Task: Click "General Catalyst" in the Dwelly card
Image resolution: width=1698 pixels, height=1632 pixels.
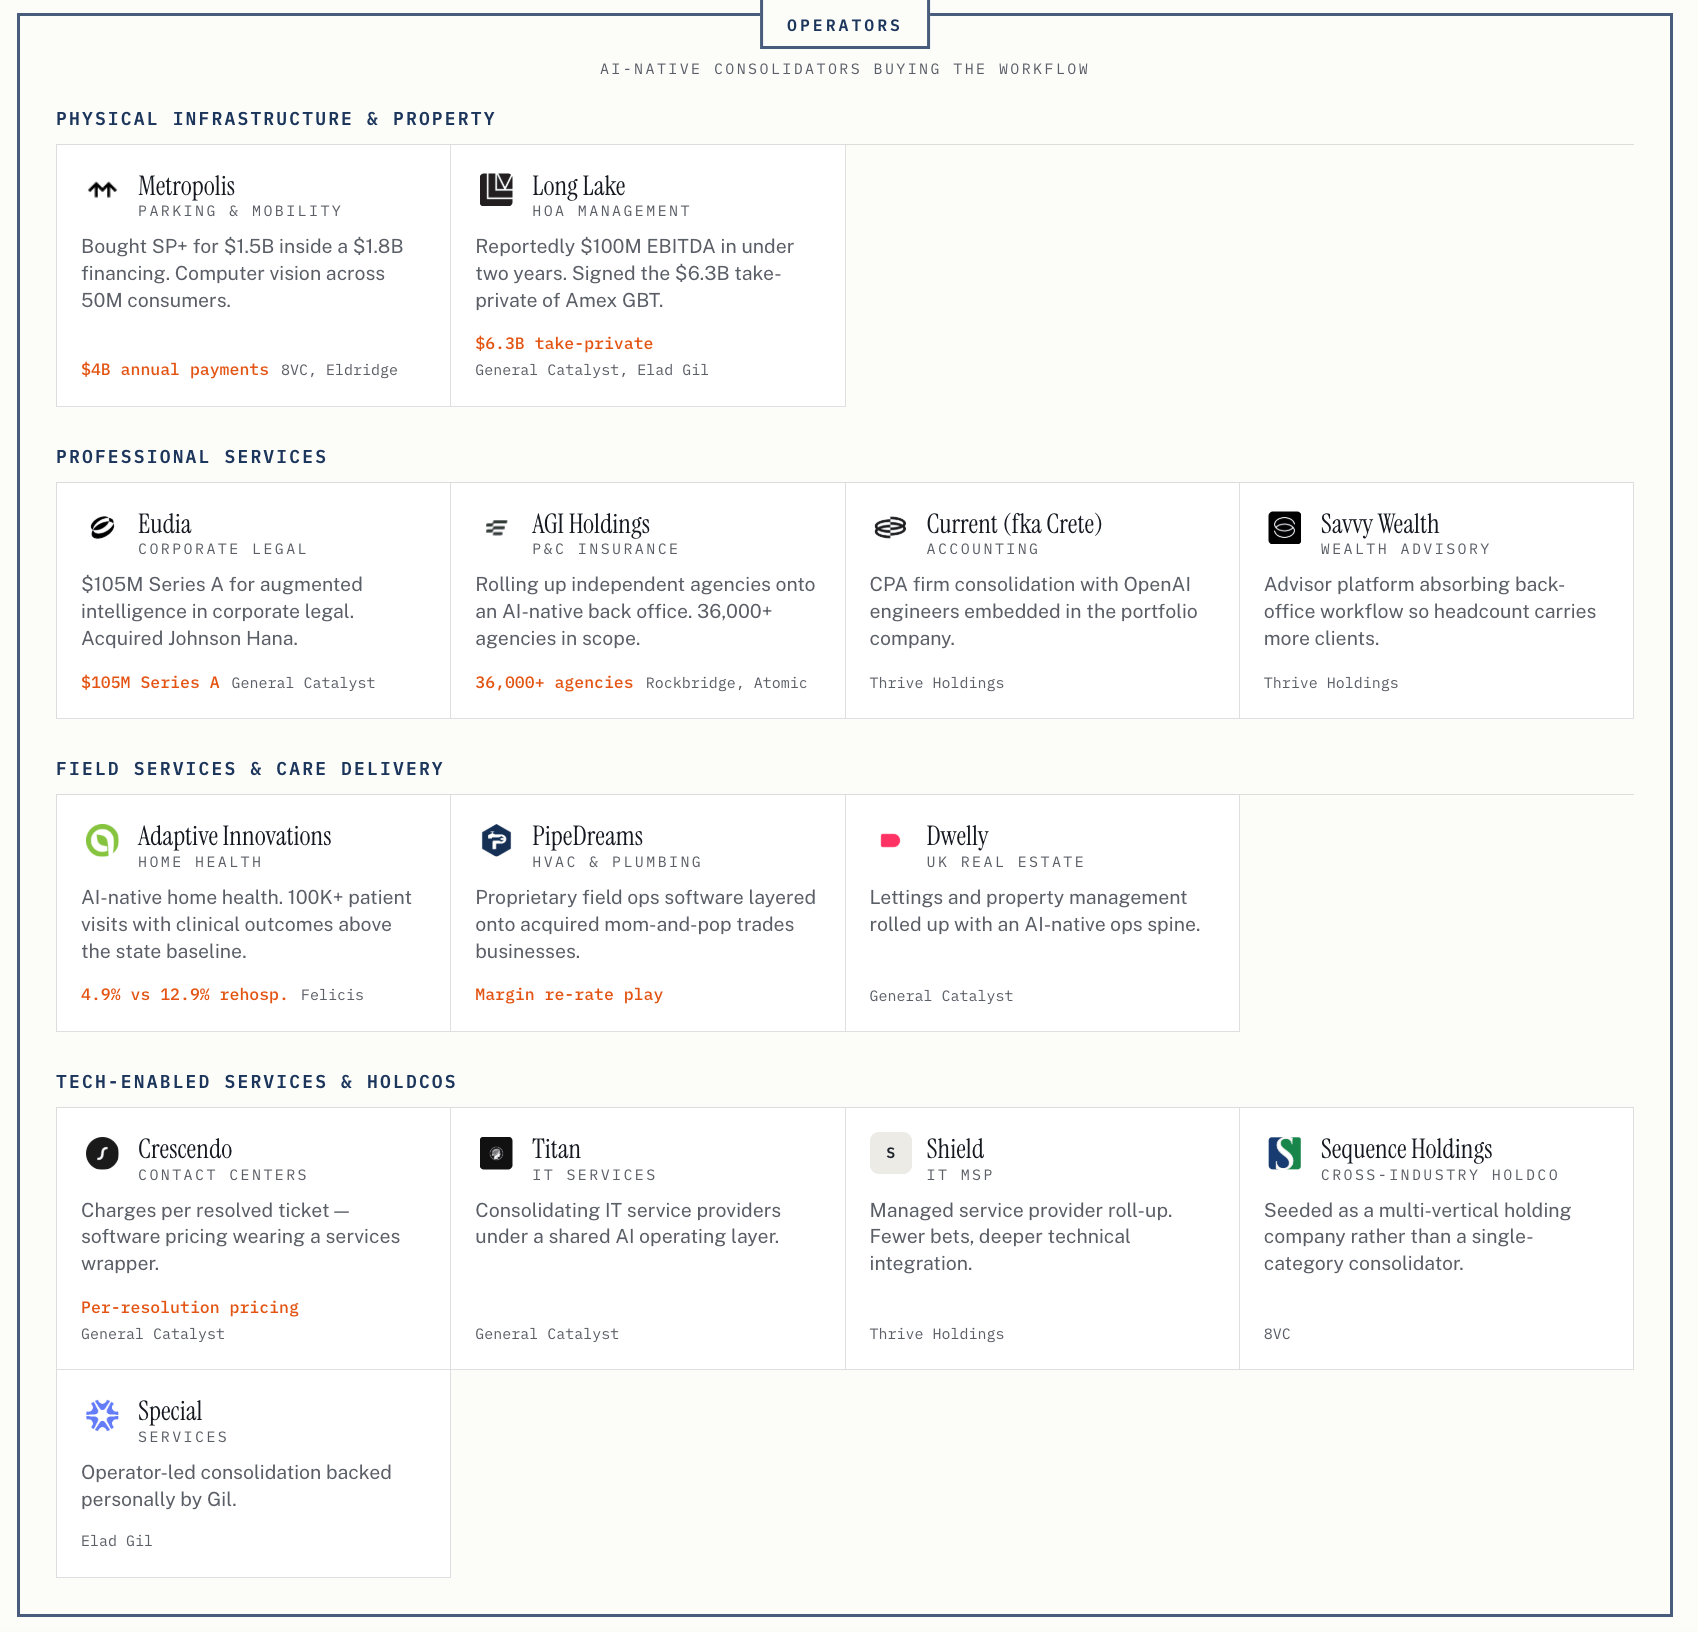Action: click(x=941, y=996)
